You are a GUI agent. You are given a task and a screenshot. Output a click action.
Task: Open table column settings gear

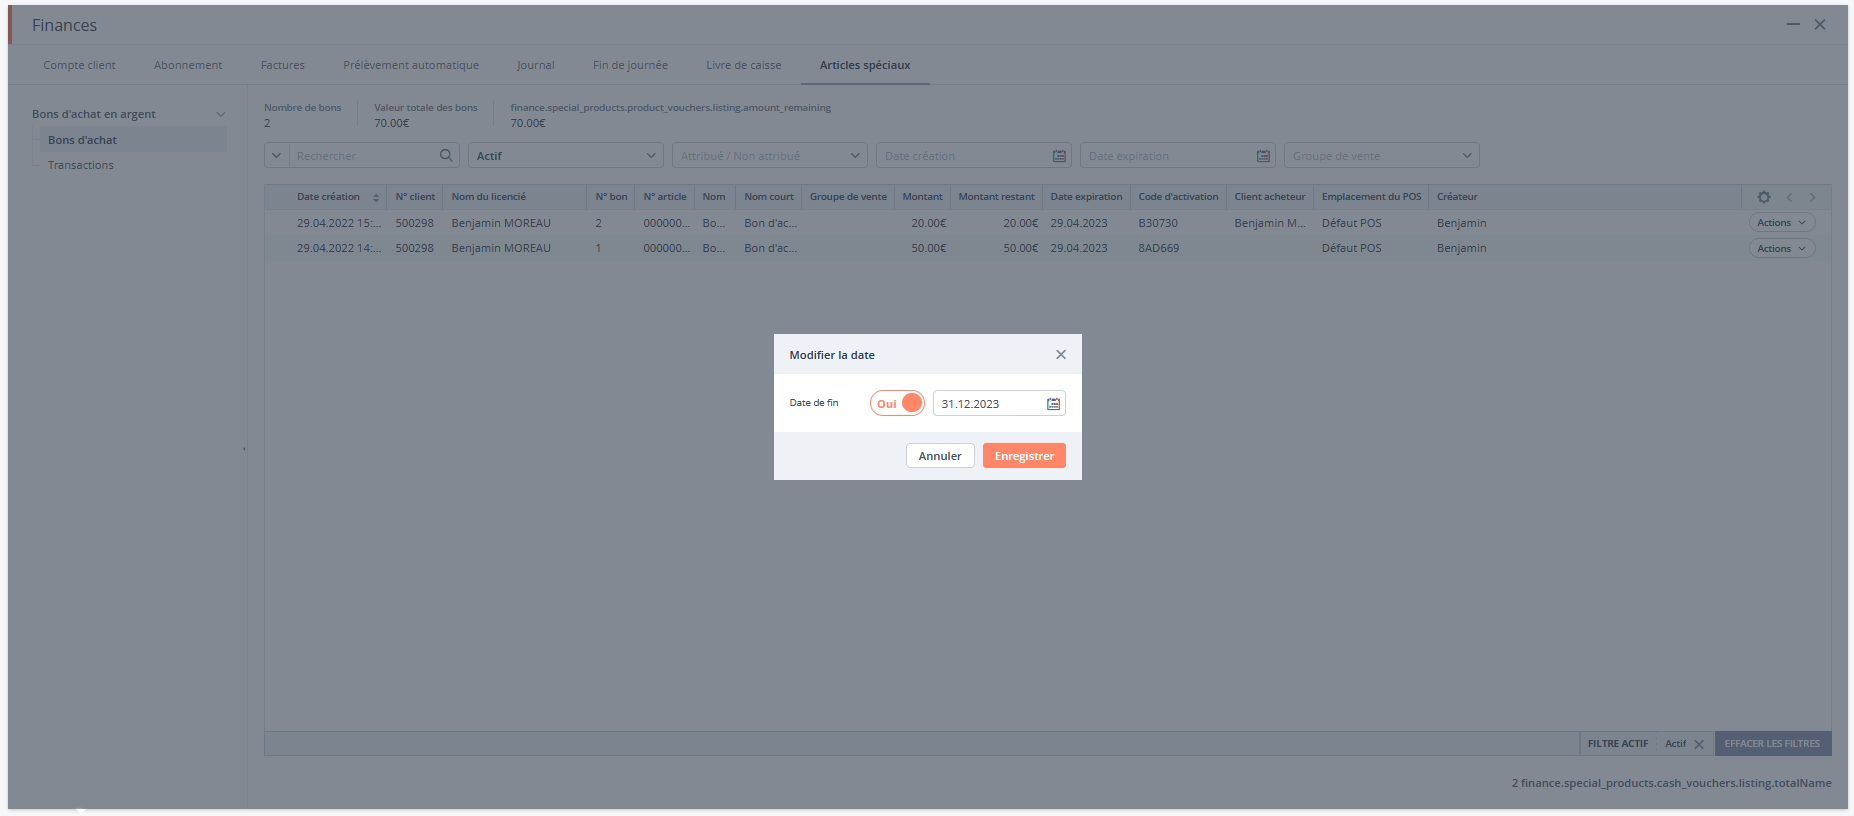[1764, 197]
